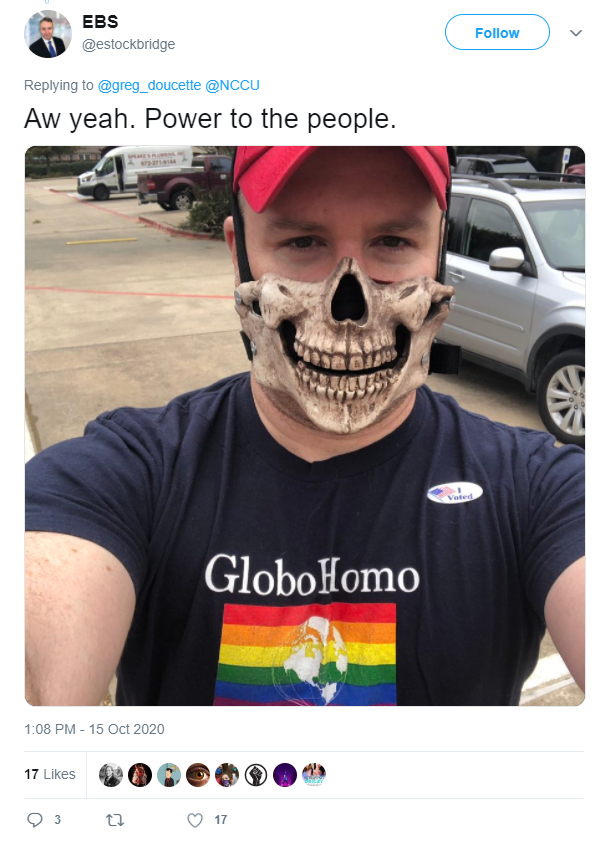609x845 pixels.
Task: Open the @greg_doucette mention link
Action: [149, 85]
